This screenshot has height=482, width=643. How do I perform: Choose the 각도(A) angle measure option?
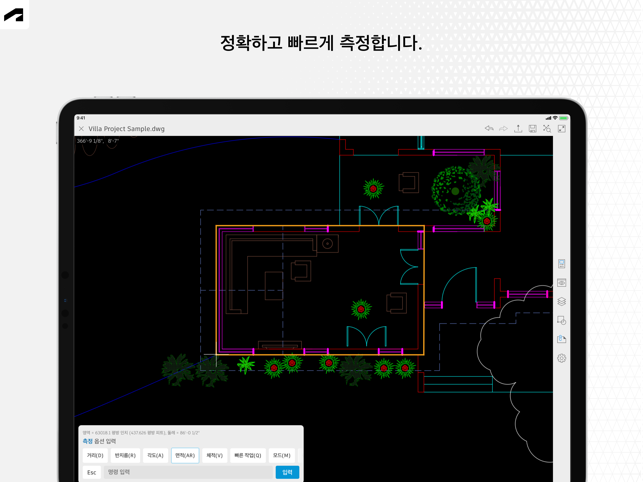[x=155, y=456]
